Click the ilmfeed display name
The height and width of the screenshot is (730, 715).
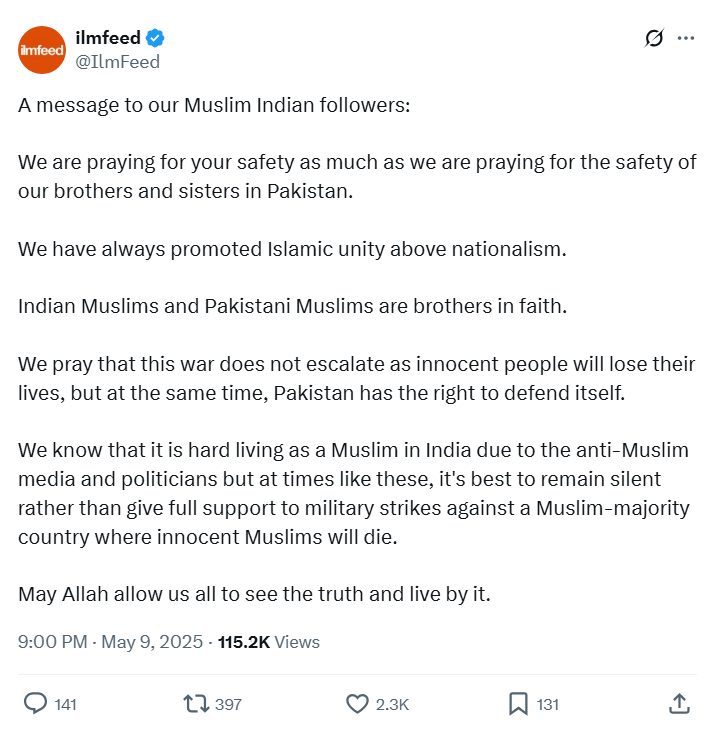108,39
